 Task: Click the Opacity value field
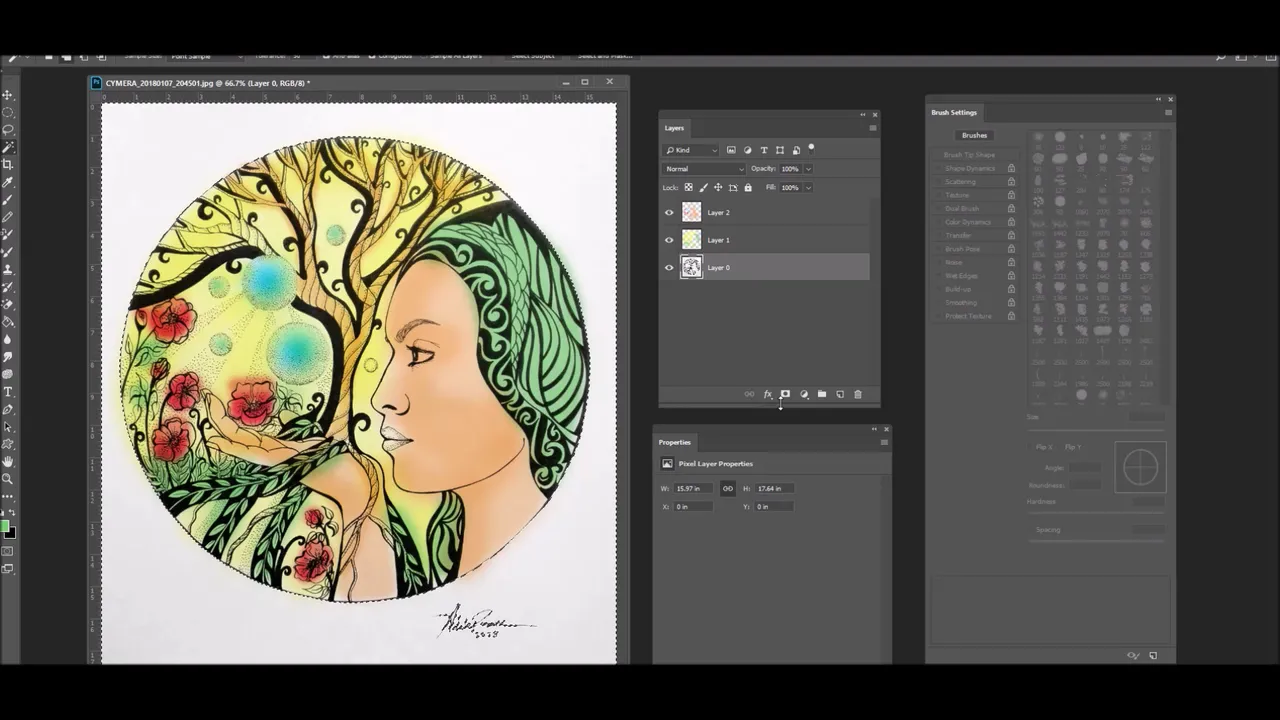coord(790,169)
